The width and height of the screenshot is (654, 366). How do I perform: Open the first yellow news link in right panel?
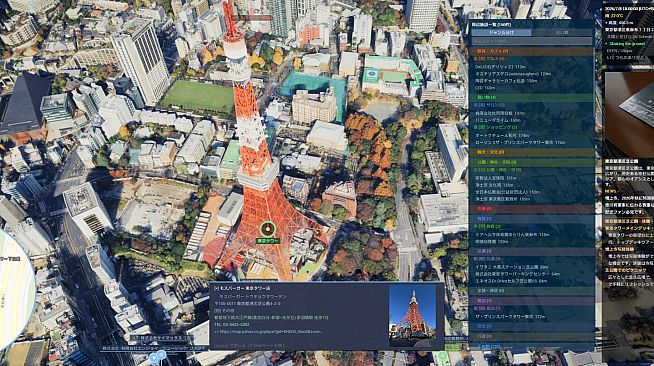click(629, 221)
